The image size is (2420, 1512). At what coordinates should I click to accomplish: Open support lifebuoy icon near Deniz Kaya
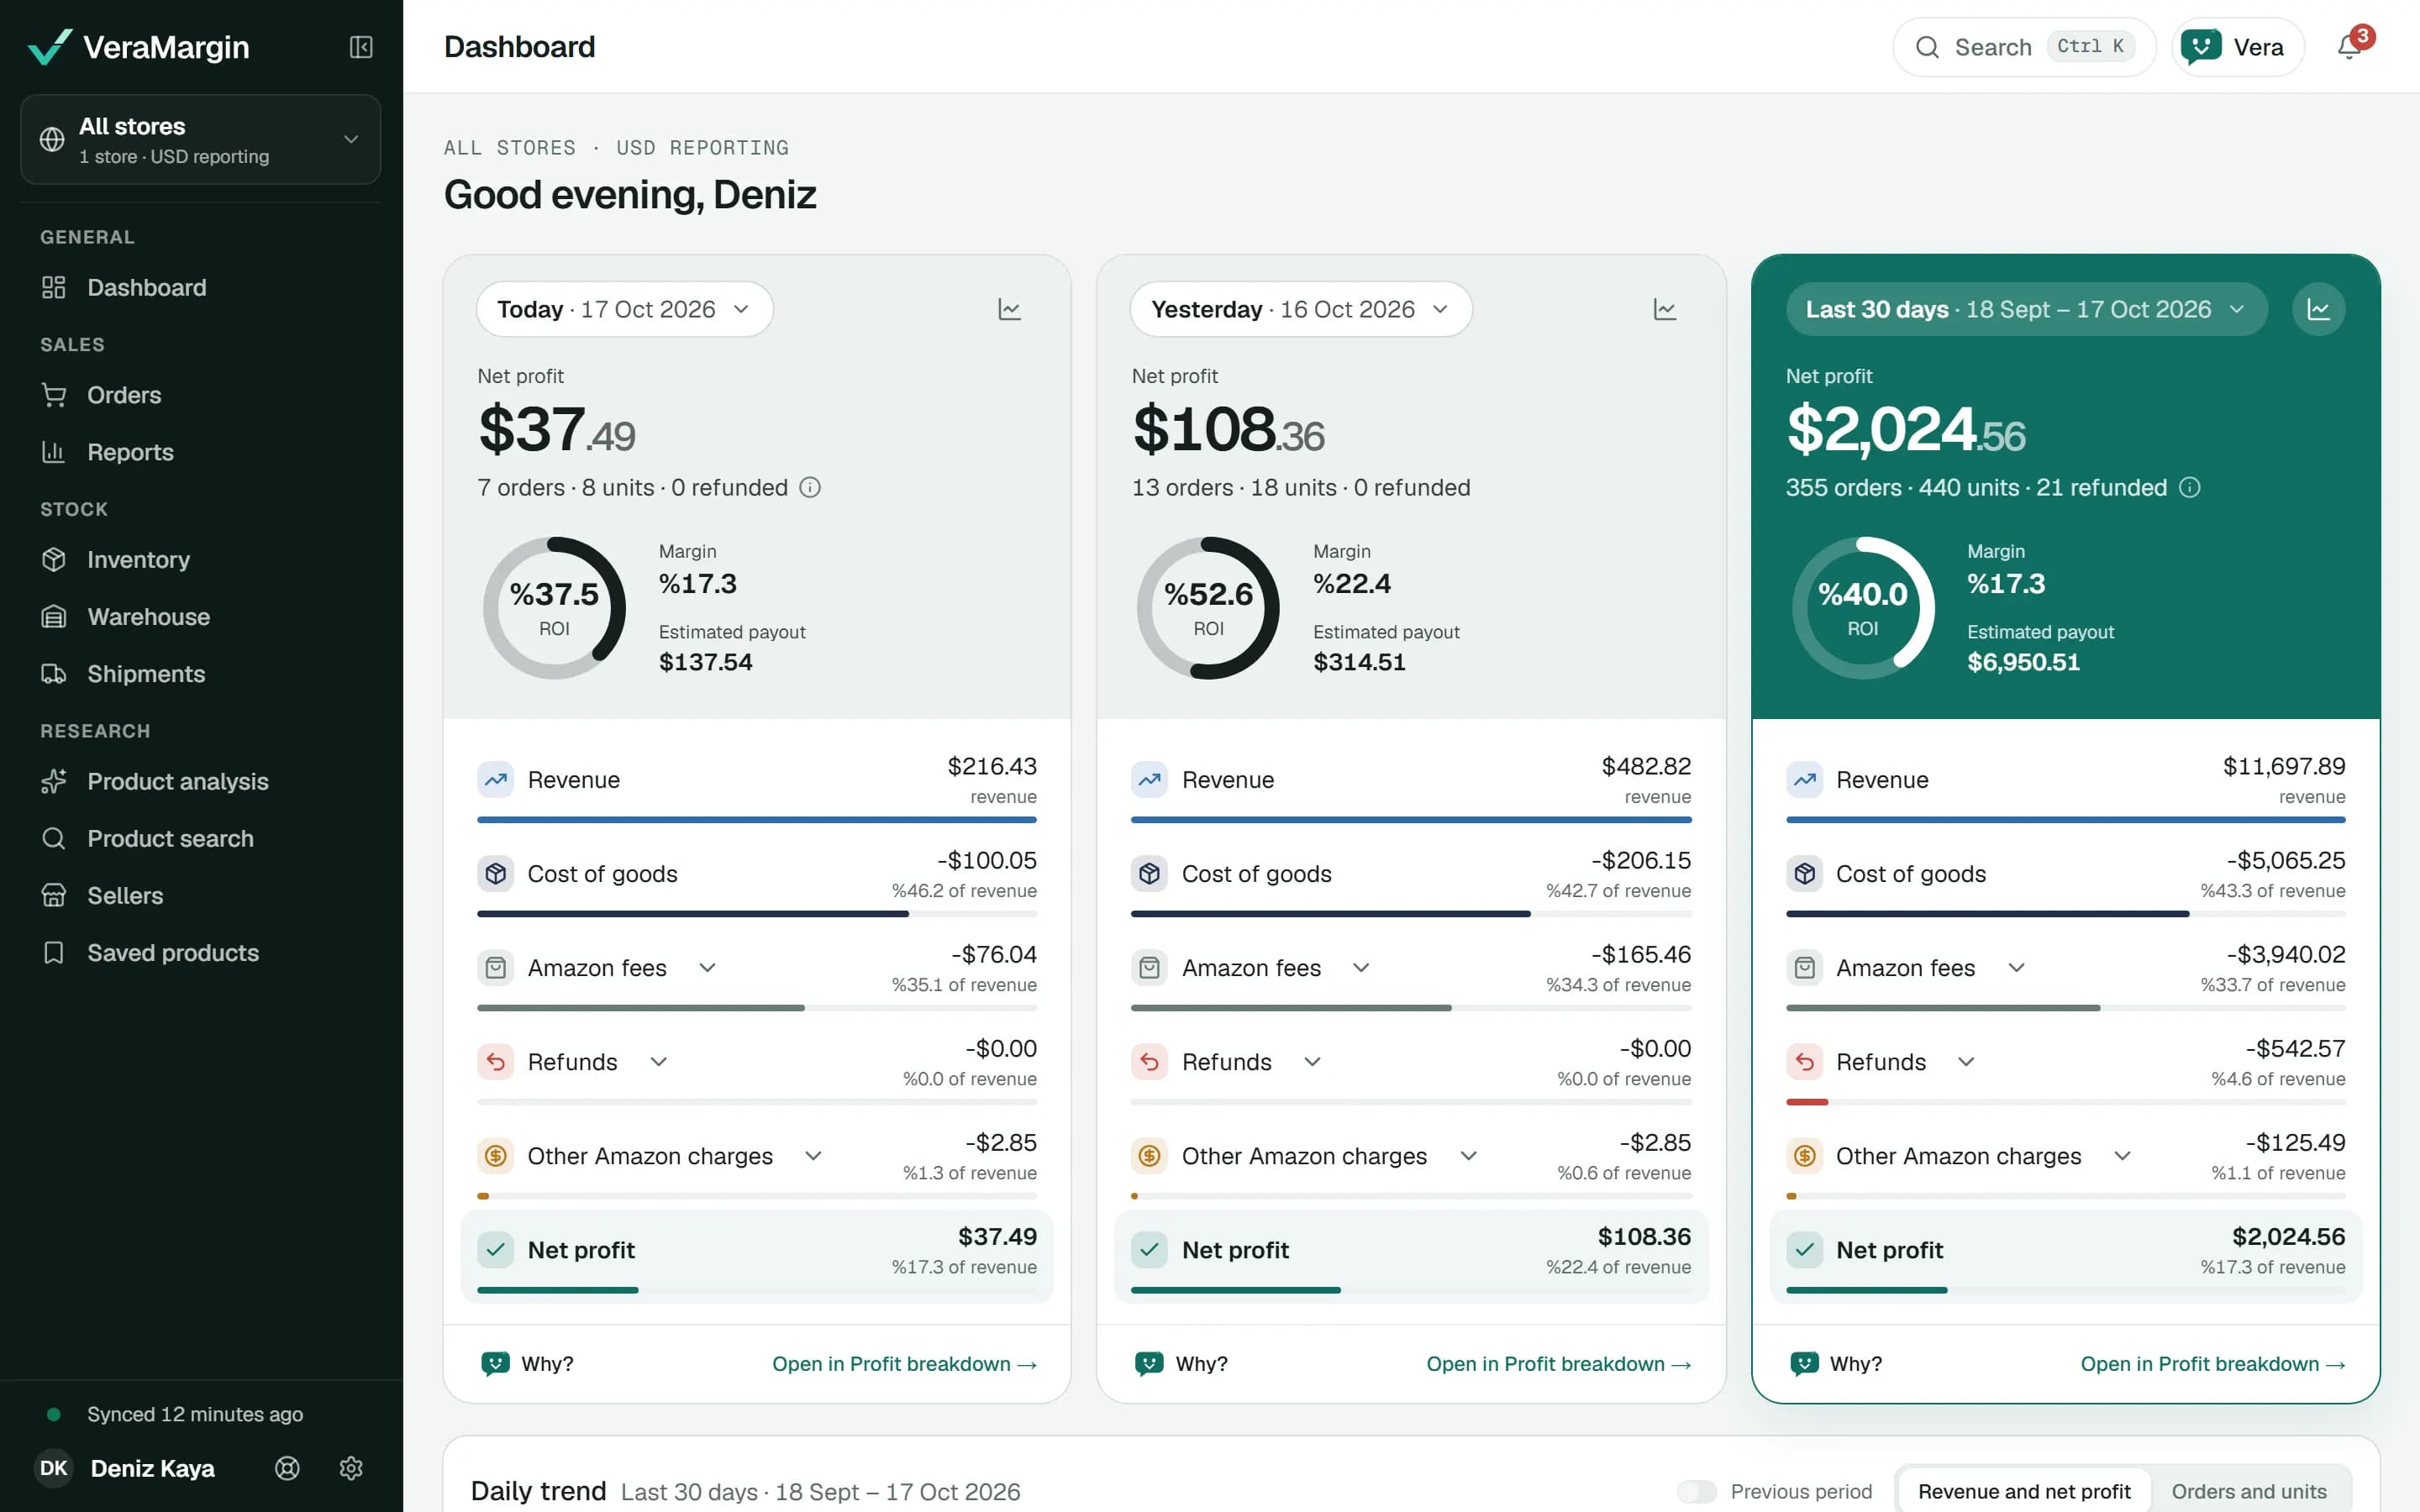[x=287, y=1468]
